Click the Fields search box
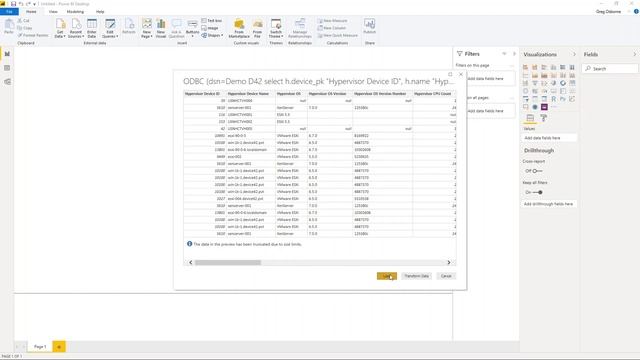Viewport: 640px width, 360px height. click(610, 69)
